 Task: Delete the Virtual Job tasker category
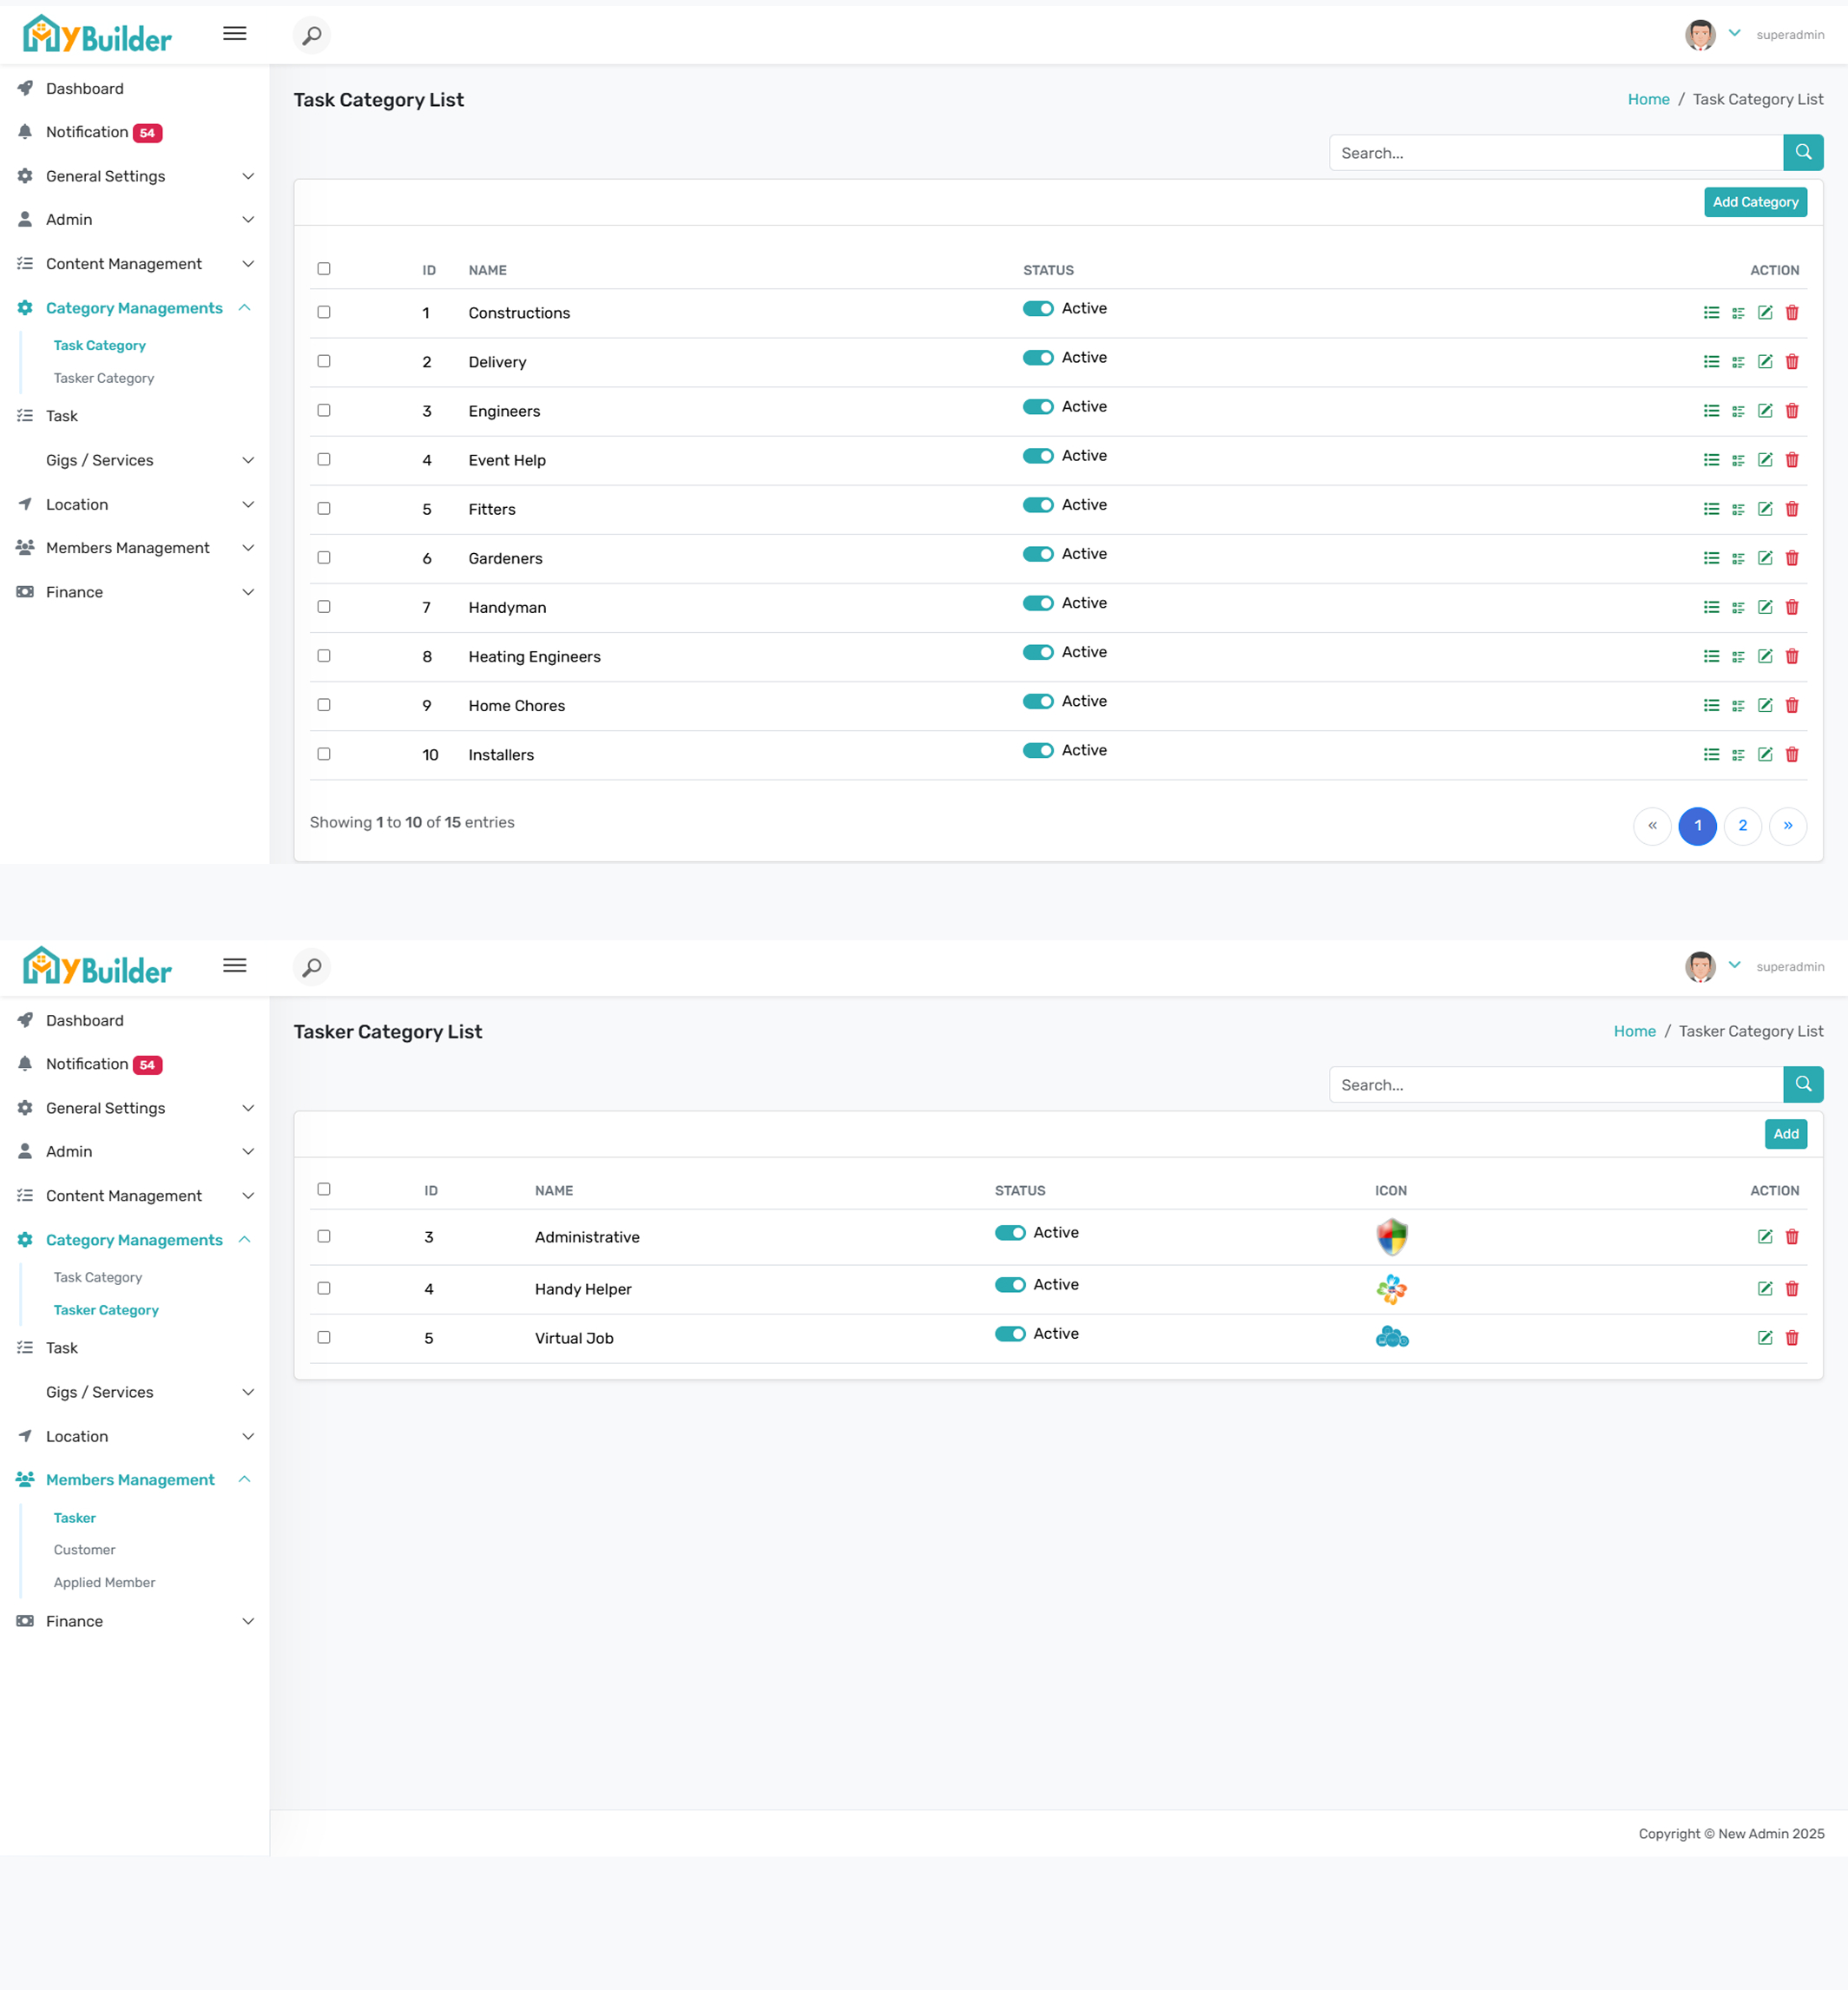click(1791, 1338)
